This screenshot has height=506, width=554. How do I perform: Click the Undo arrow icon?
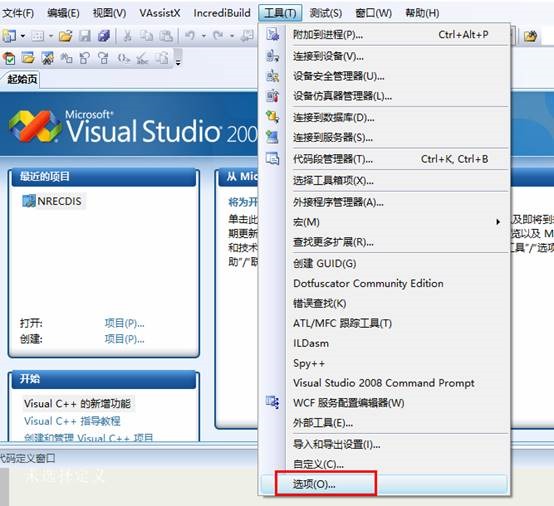coord(190,36)
